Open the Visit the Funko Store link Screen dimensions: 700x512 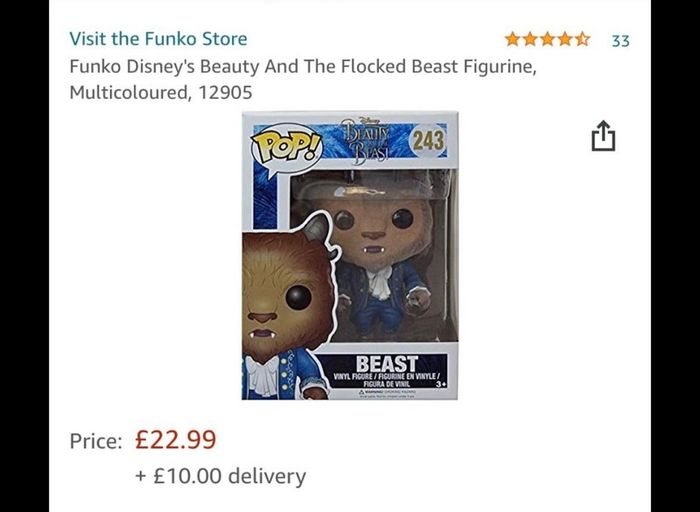click(158, 39)
